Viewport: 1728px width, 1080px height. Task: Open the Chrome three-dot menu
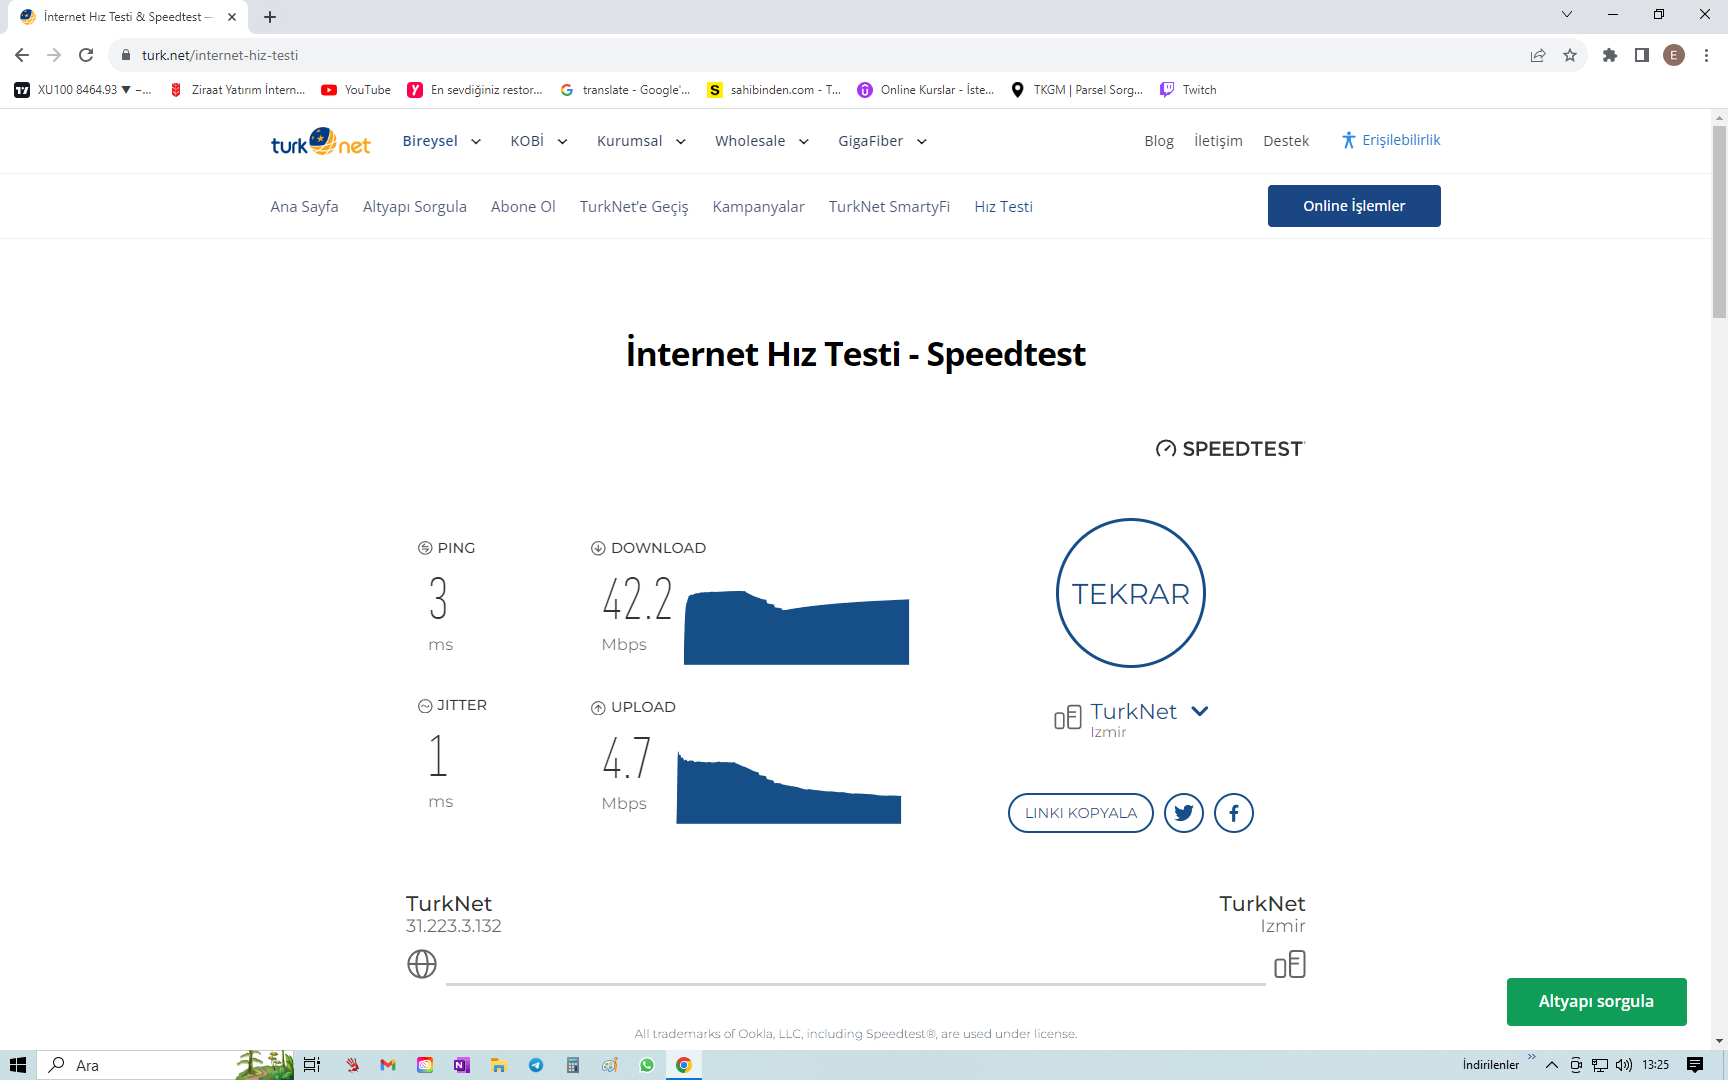tap(1707, 55)
